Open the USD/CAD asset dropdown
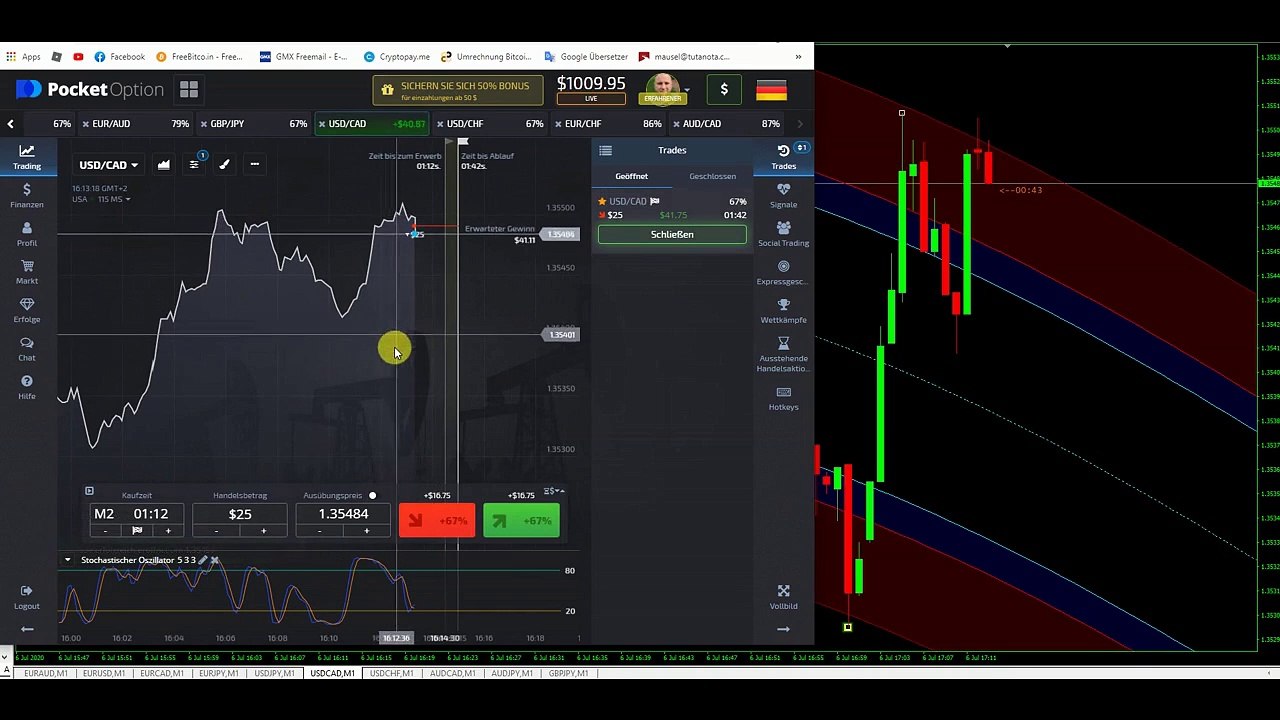Image resolution: width=1280 pixels, height=720 pixels. point(108,165)
